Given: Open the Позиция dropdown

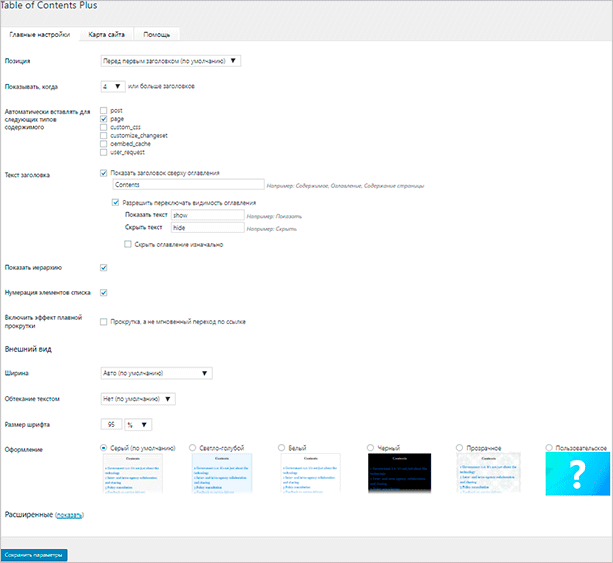Looking at the screenshot, I should 171,61.
